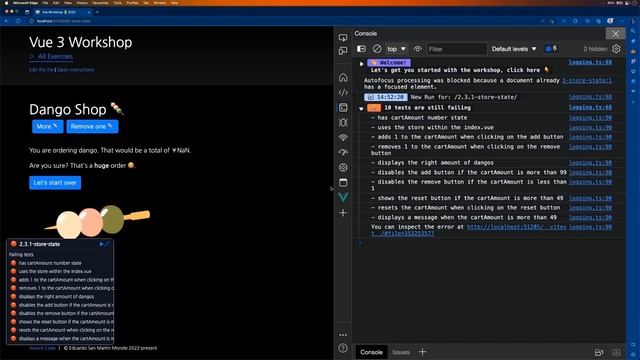Open the Default levels dropdown
640x360 pixels.
513,49
